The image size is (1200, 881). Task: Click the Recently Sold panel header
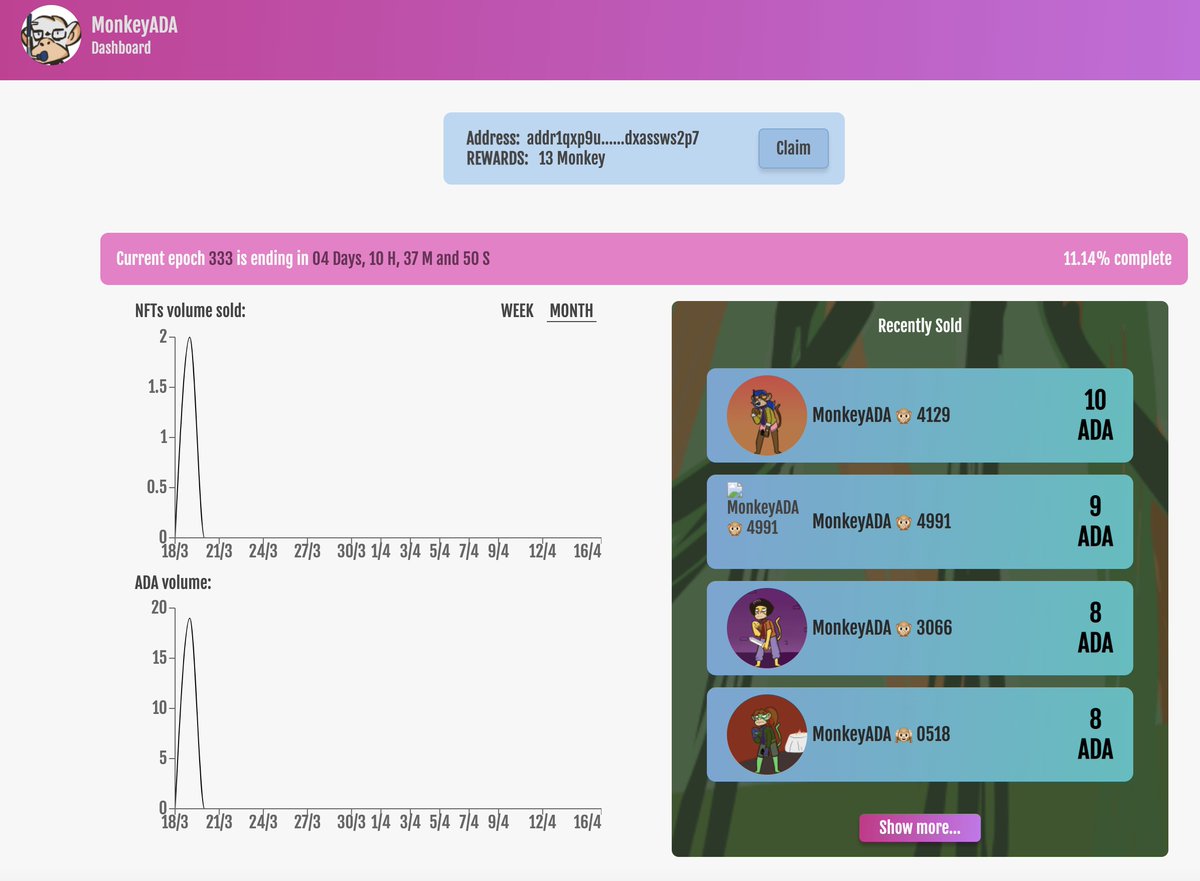pos(919,325)
